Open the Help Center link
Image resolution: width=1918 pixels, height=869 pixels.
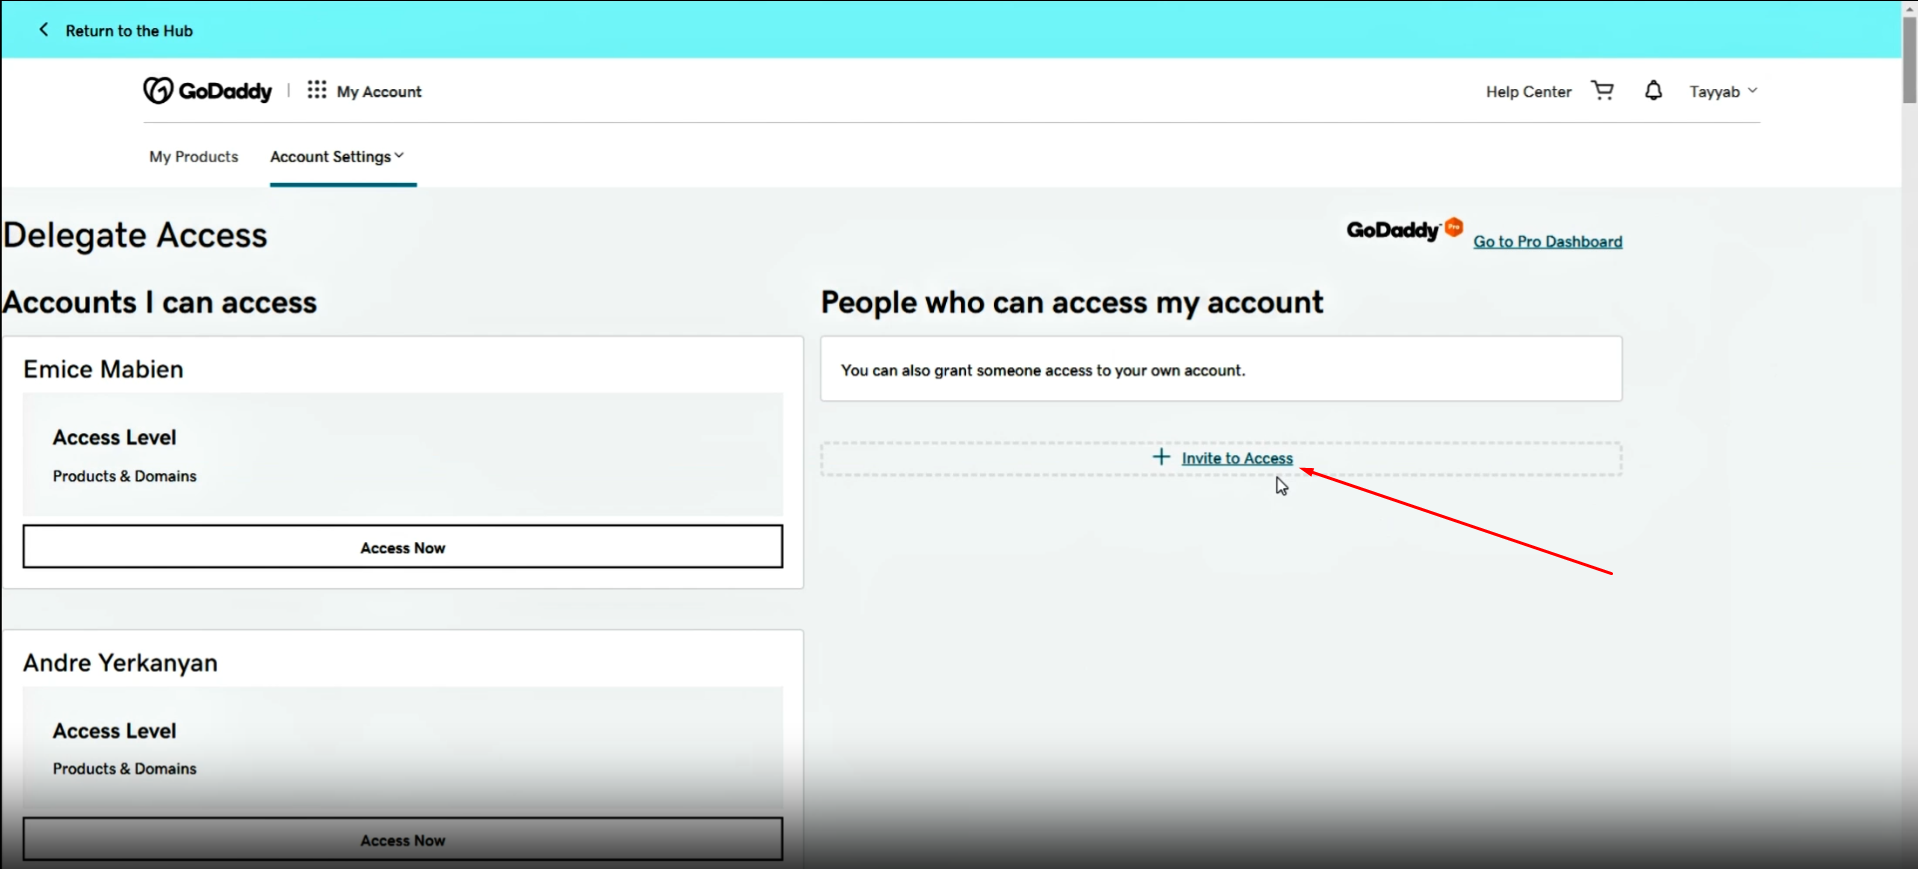click(1528, 91)
